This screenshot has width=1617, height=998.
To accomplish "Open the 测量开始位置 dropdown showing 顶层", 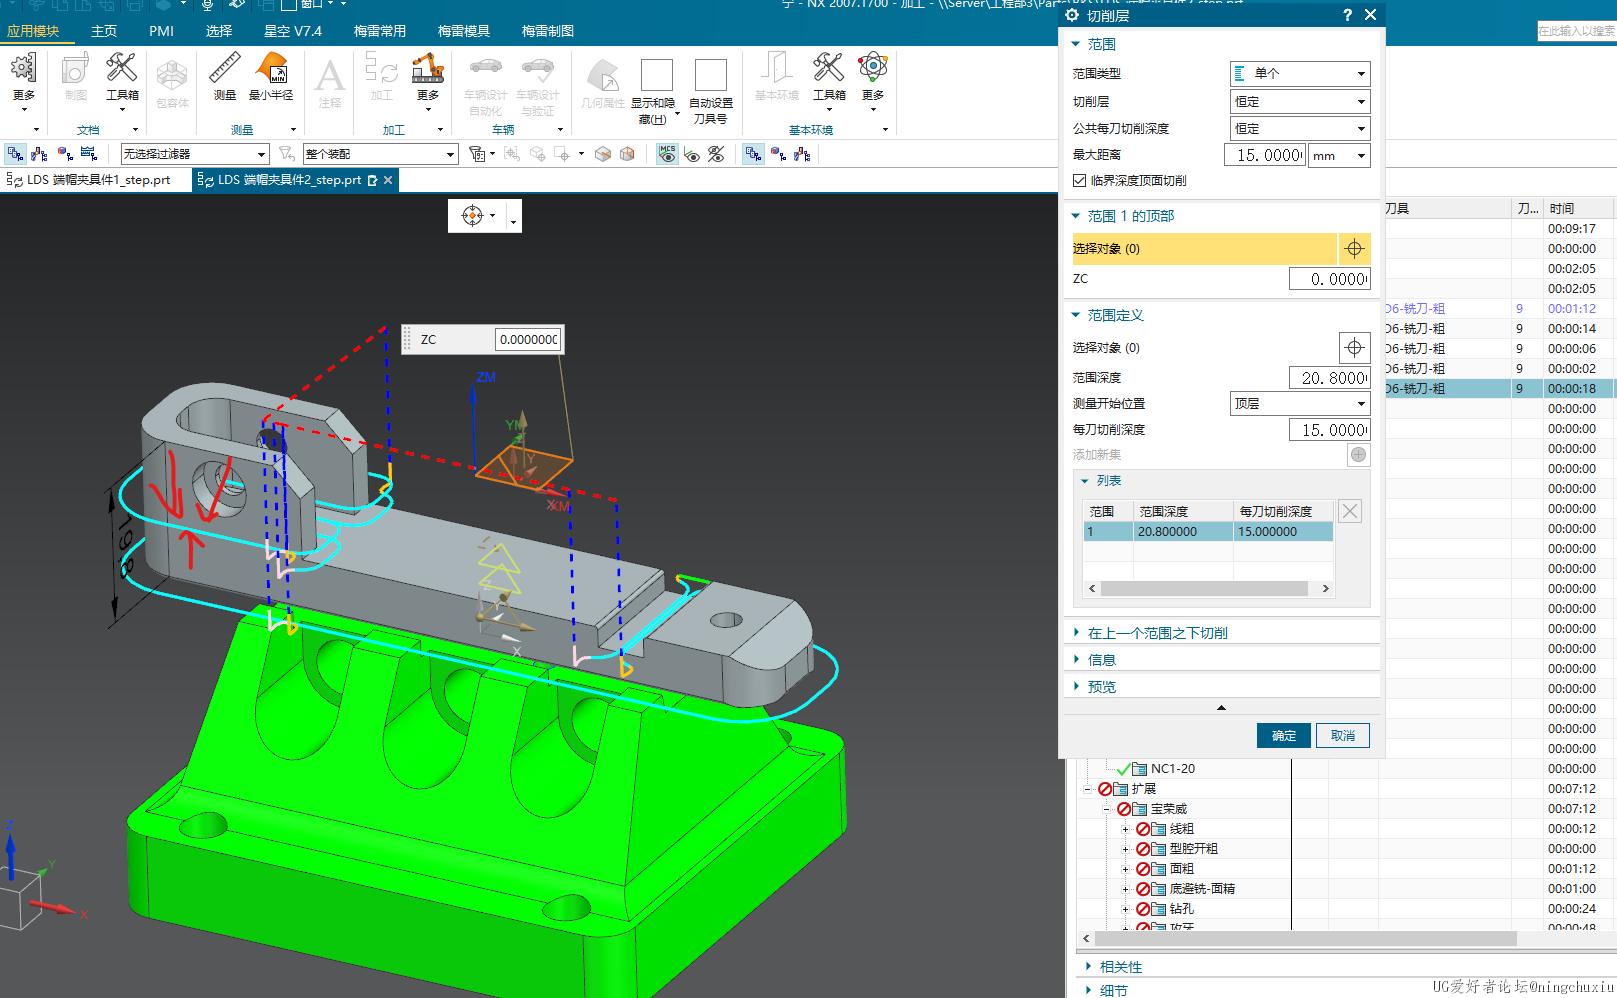I will [1299, 404].
